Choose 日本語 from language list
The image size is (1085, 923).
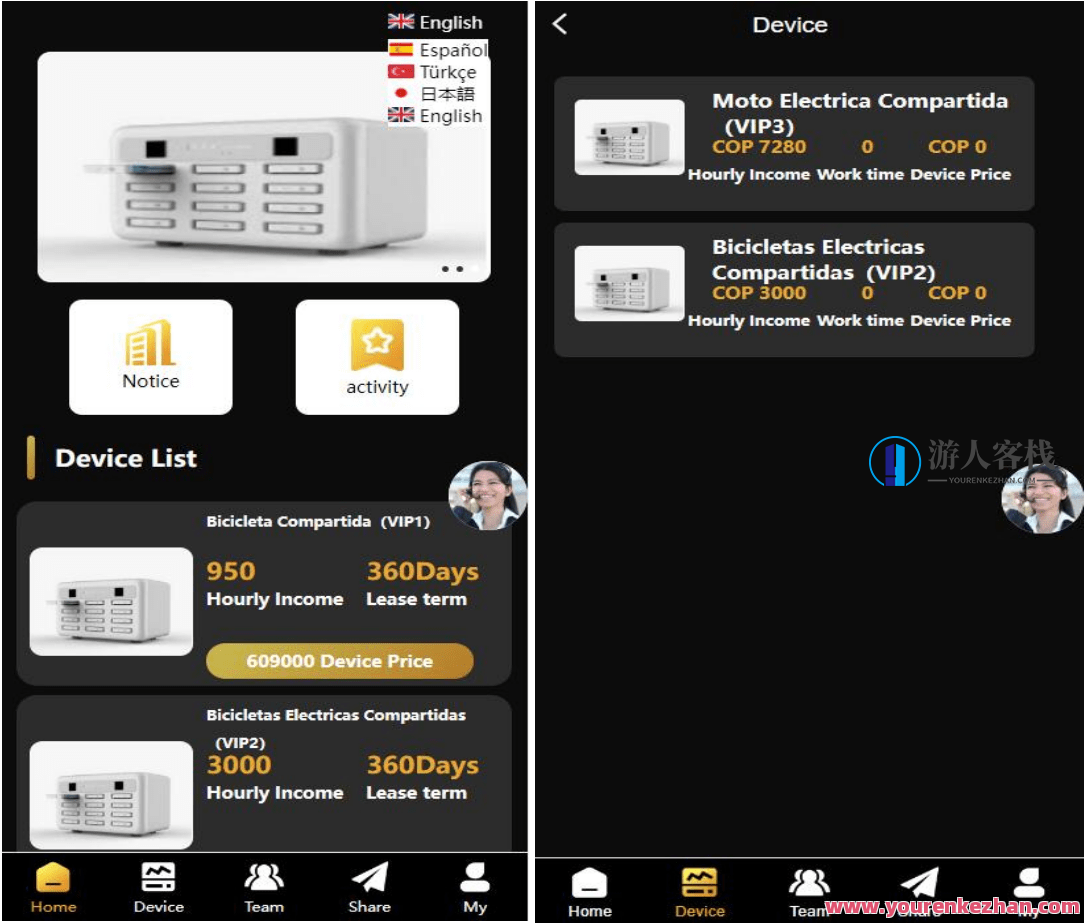pos(432,94)
